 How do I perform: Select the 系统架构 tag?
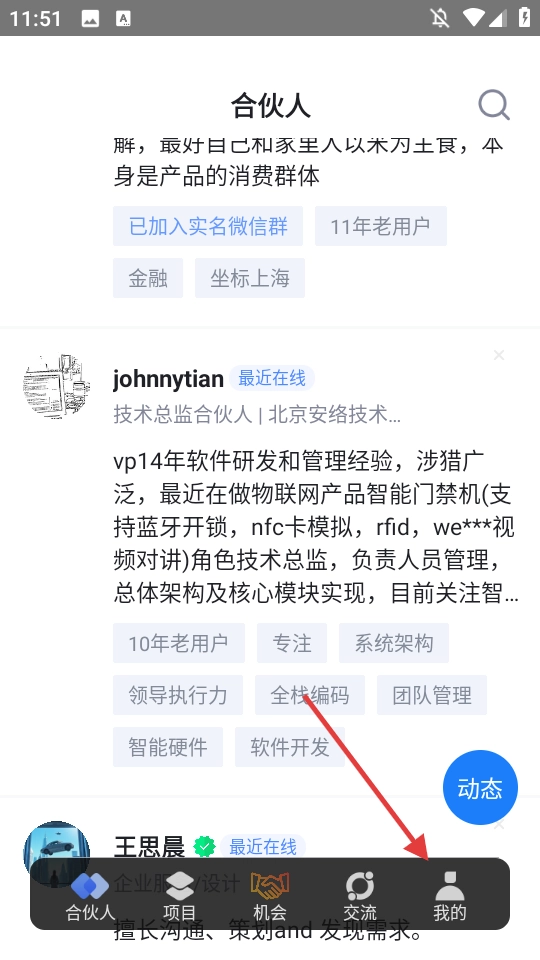[394, 643]
